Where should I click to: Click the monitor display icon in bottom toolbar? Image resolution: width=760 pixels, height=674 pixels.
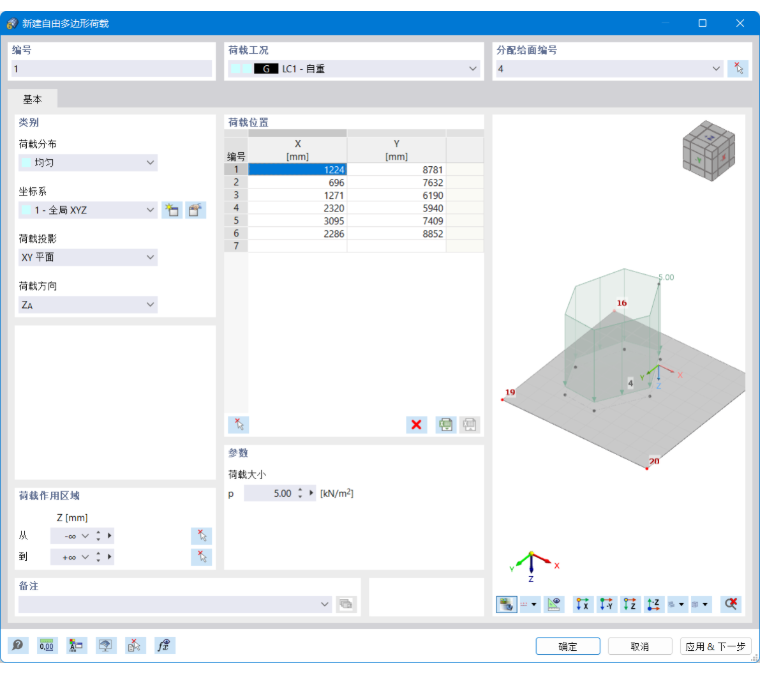coord(106,645)
